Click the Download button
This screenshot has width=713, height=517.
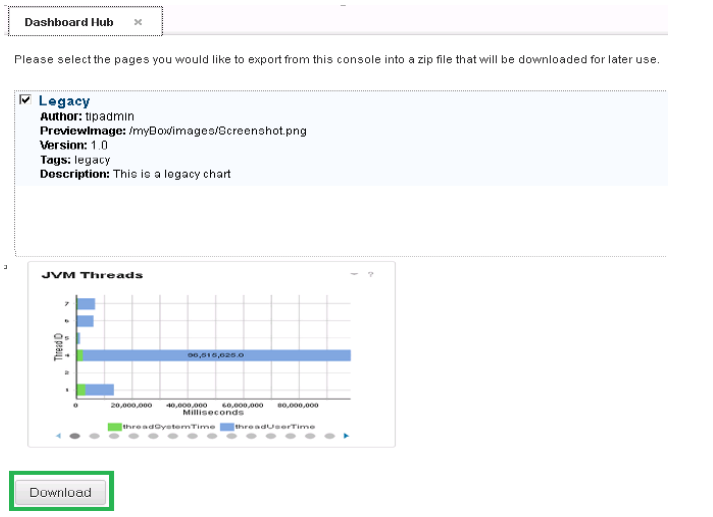[x=60, y=492]
